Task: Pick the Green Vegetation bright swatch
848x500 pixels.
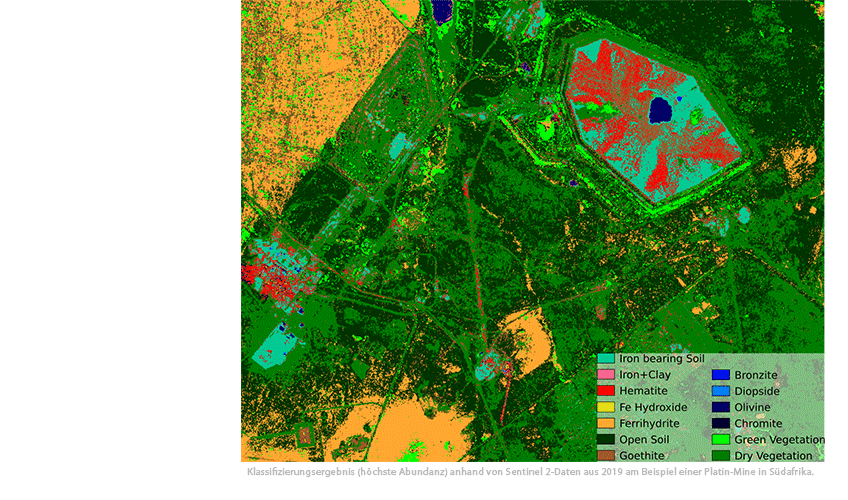Action: [x=721, y=439]
